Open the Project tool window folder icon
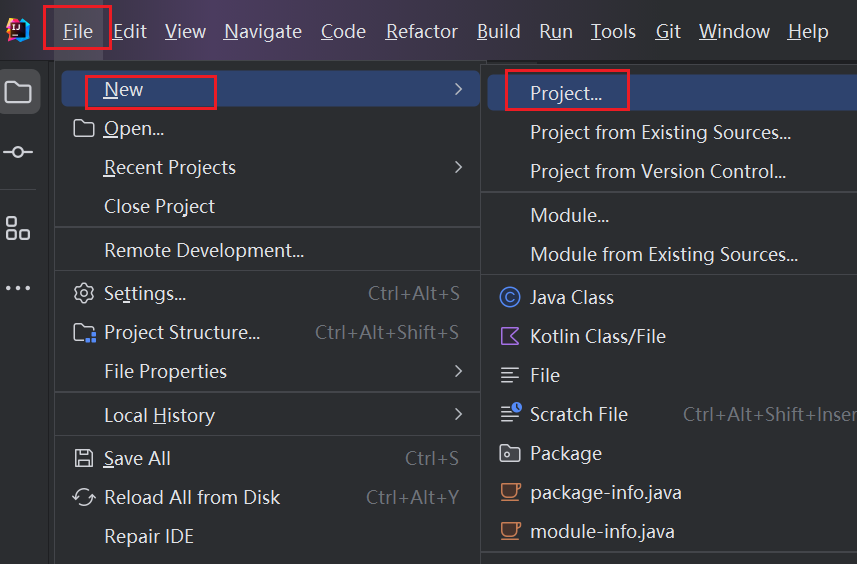This screenshot has width=857, height=564. pos(18,92)
